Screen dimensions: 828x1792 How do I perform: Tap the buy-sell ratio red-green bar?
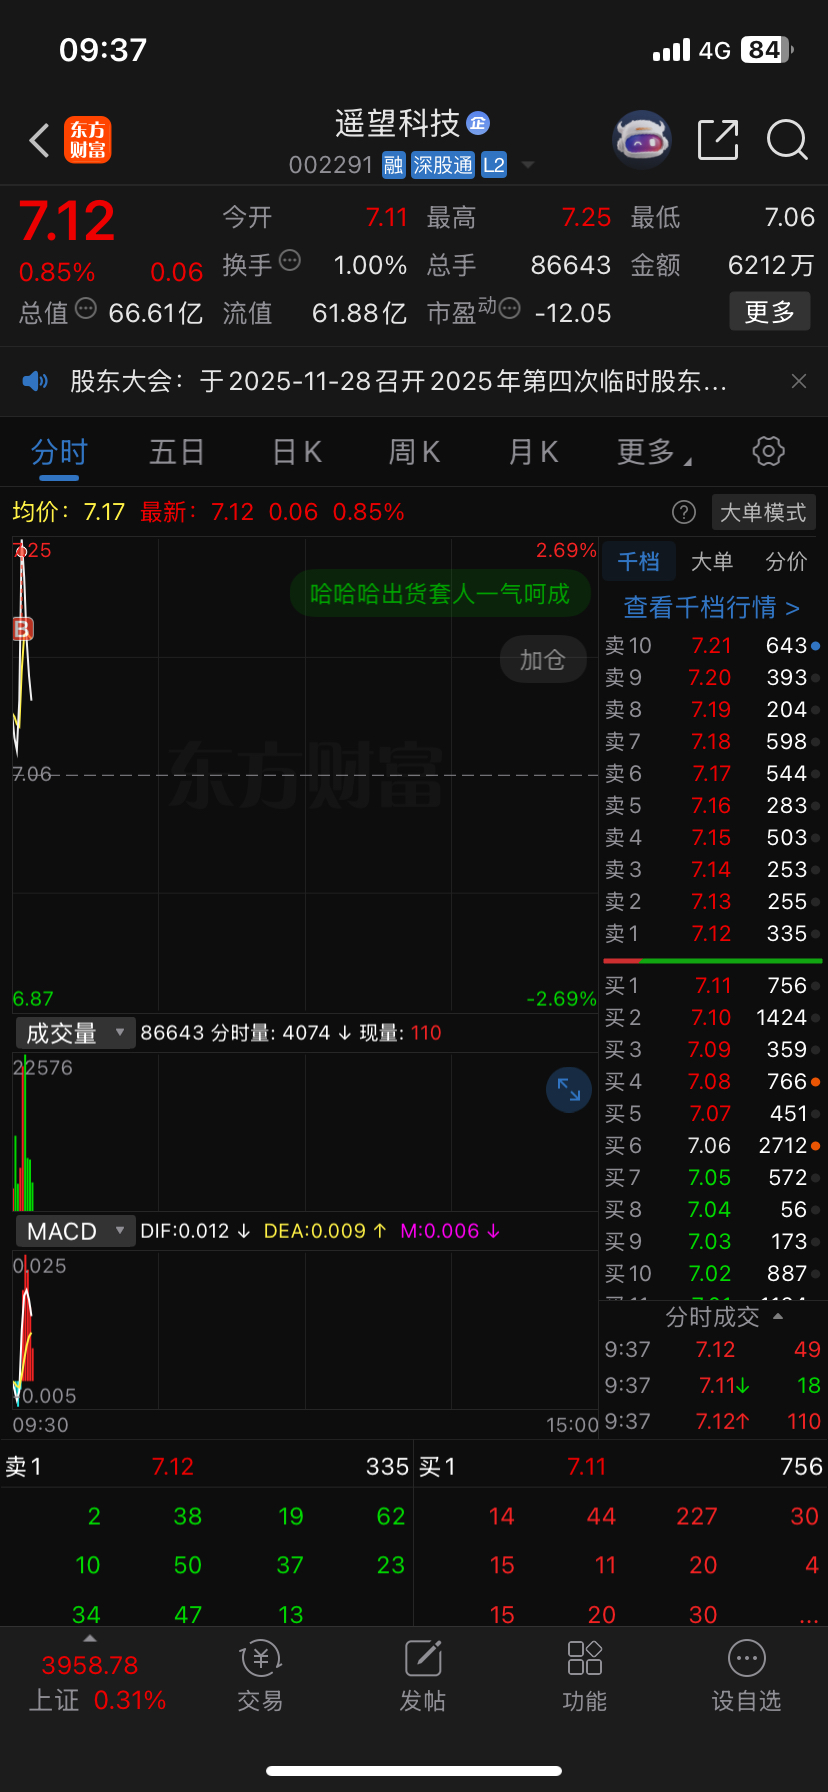[713, 961]
